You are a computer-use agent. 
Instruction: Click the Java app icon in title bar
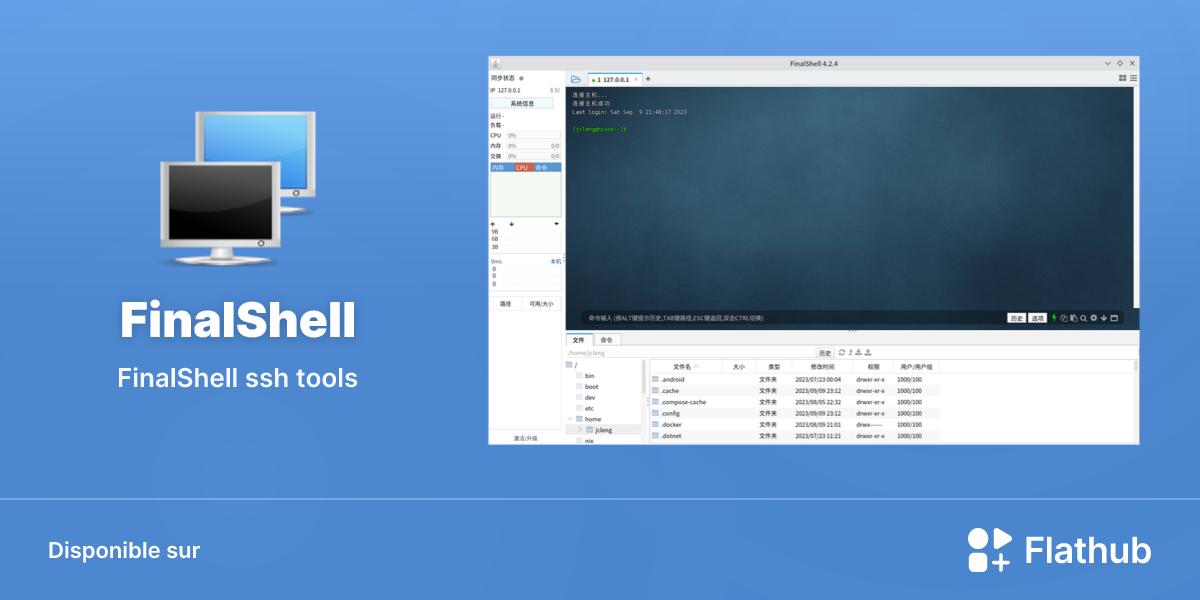tap(496, 63)
